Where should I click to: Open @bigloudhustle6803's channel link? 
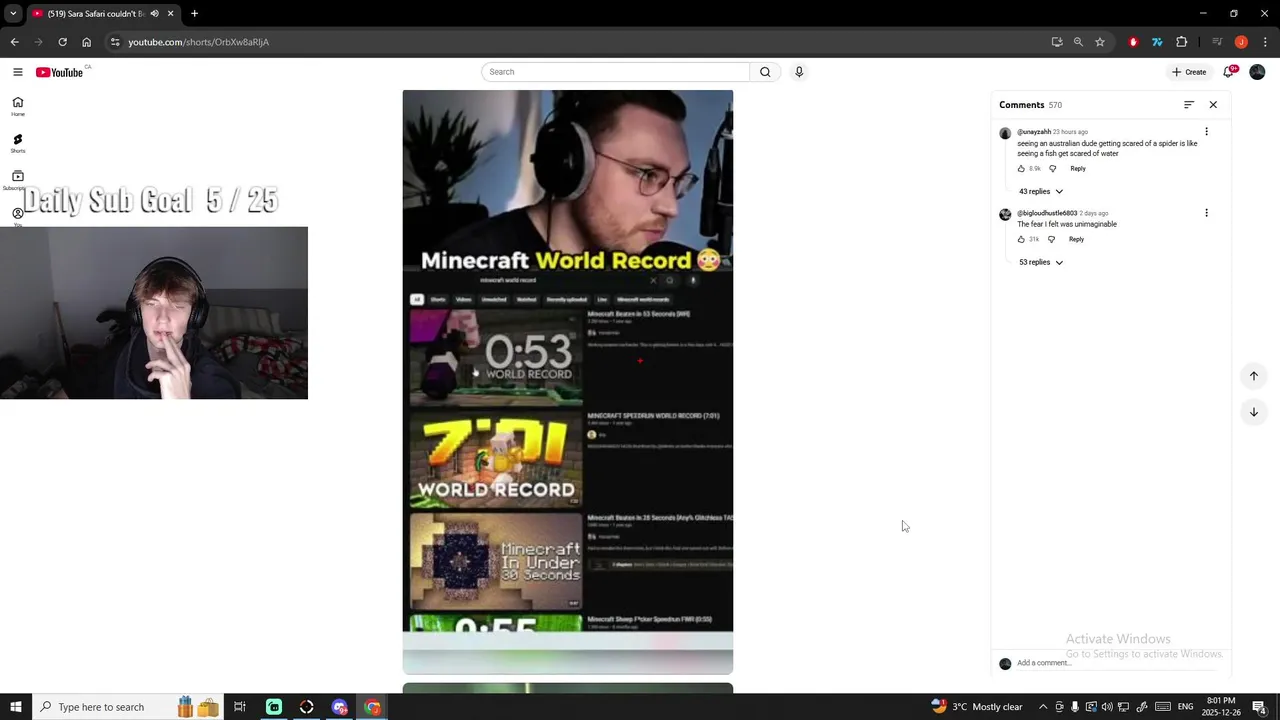1047,213
